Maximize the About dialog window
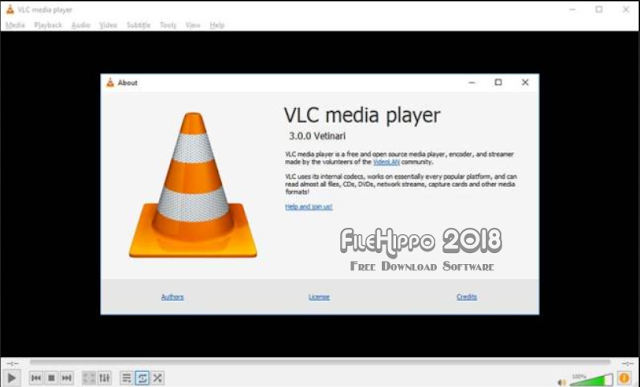The width and height of the screenshot is (640, 387). [x=498, y=82]
